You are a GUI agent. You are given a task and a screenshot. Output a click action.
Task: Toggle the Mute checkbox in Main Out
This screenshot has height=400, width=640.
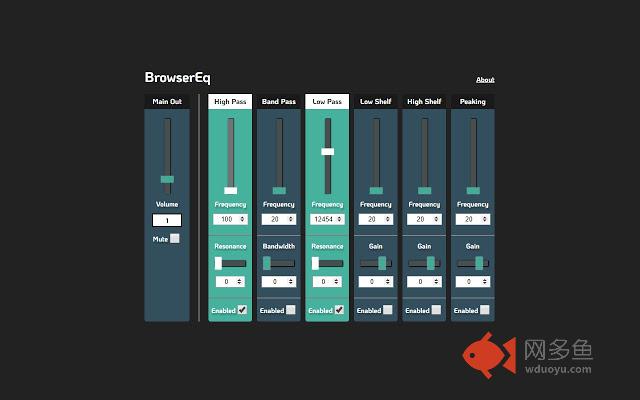[x=175, y=238]
